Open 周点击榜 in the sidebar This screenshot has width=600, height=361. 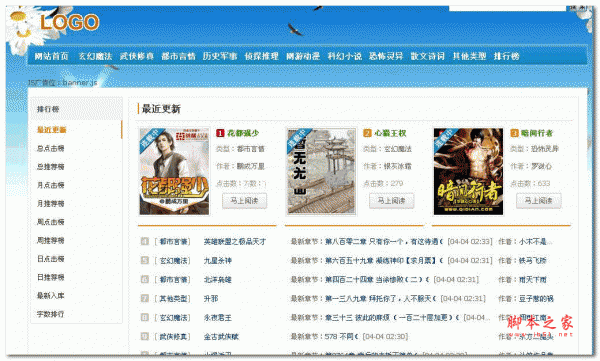(x=51, y=222)
